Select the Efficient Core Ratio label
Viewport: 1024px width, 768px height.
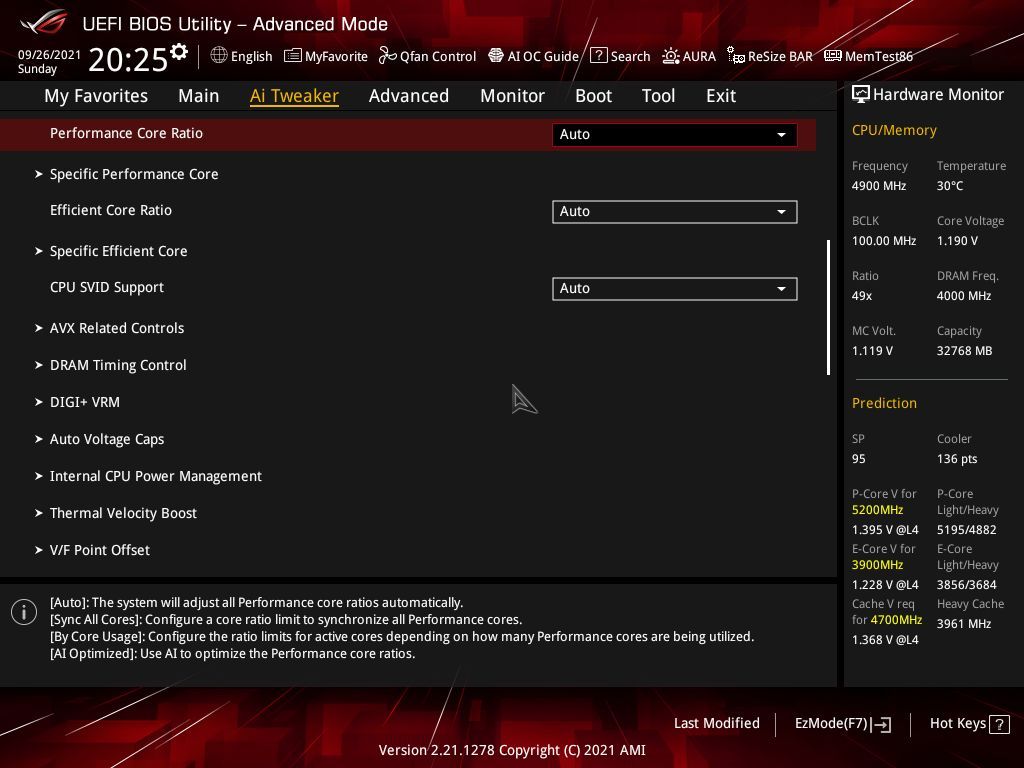coord(110,210)
